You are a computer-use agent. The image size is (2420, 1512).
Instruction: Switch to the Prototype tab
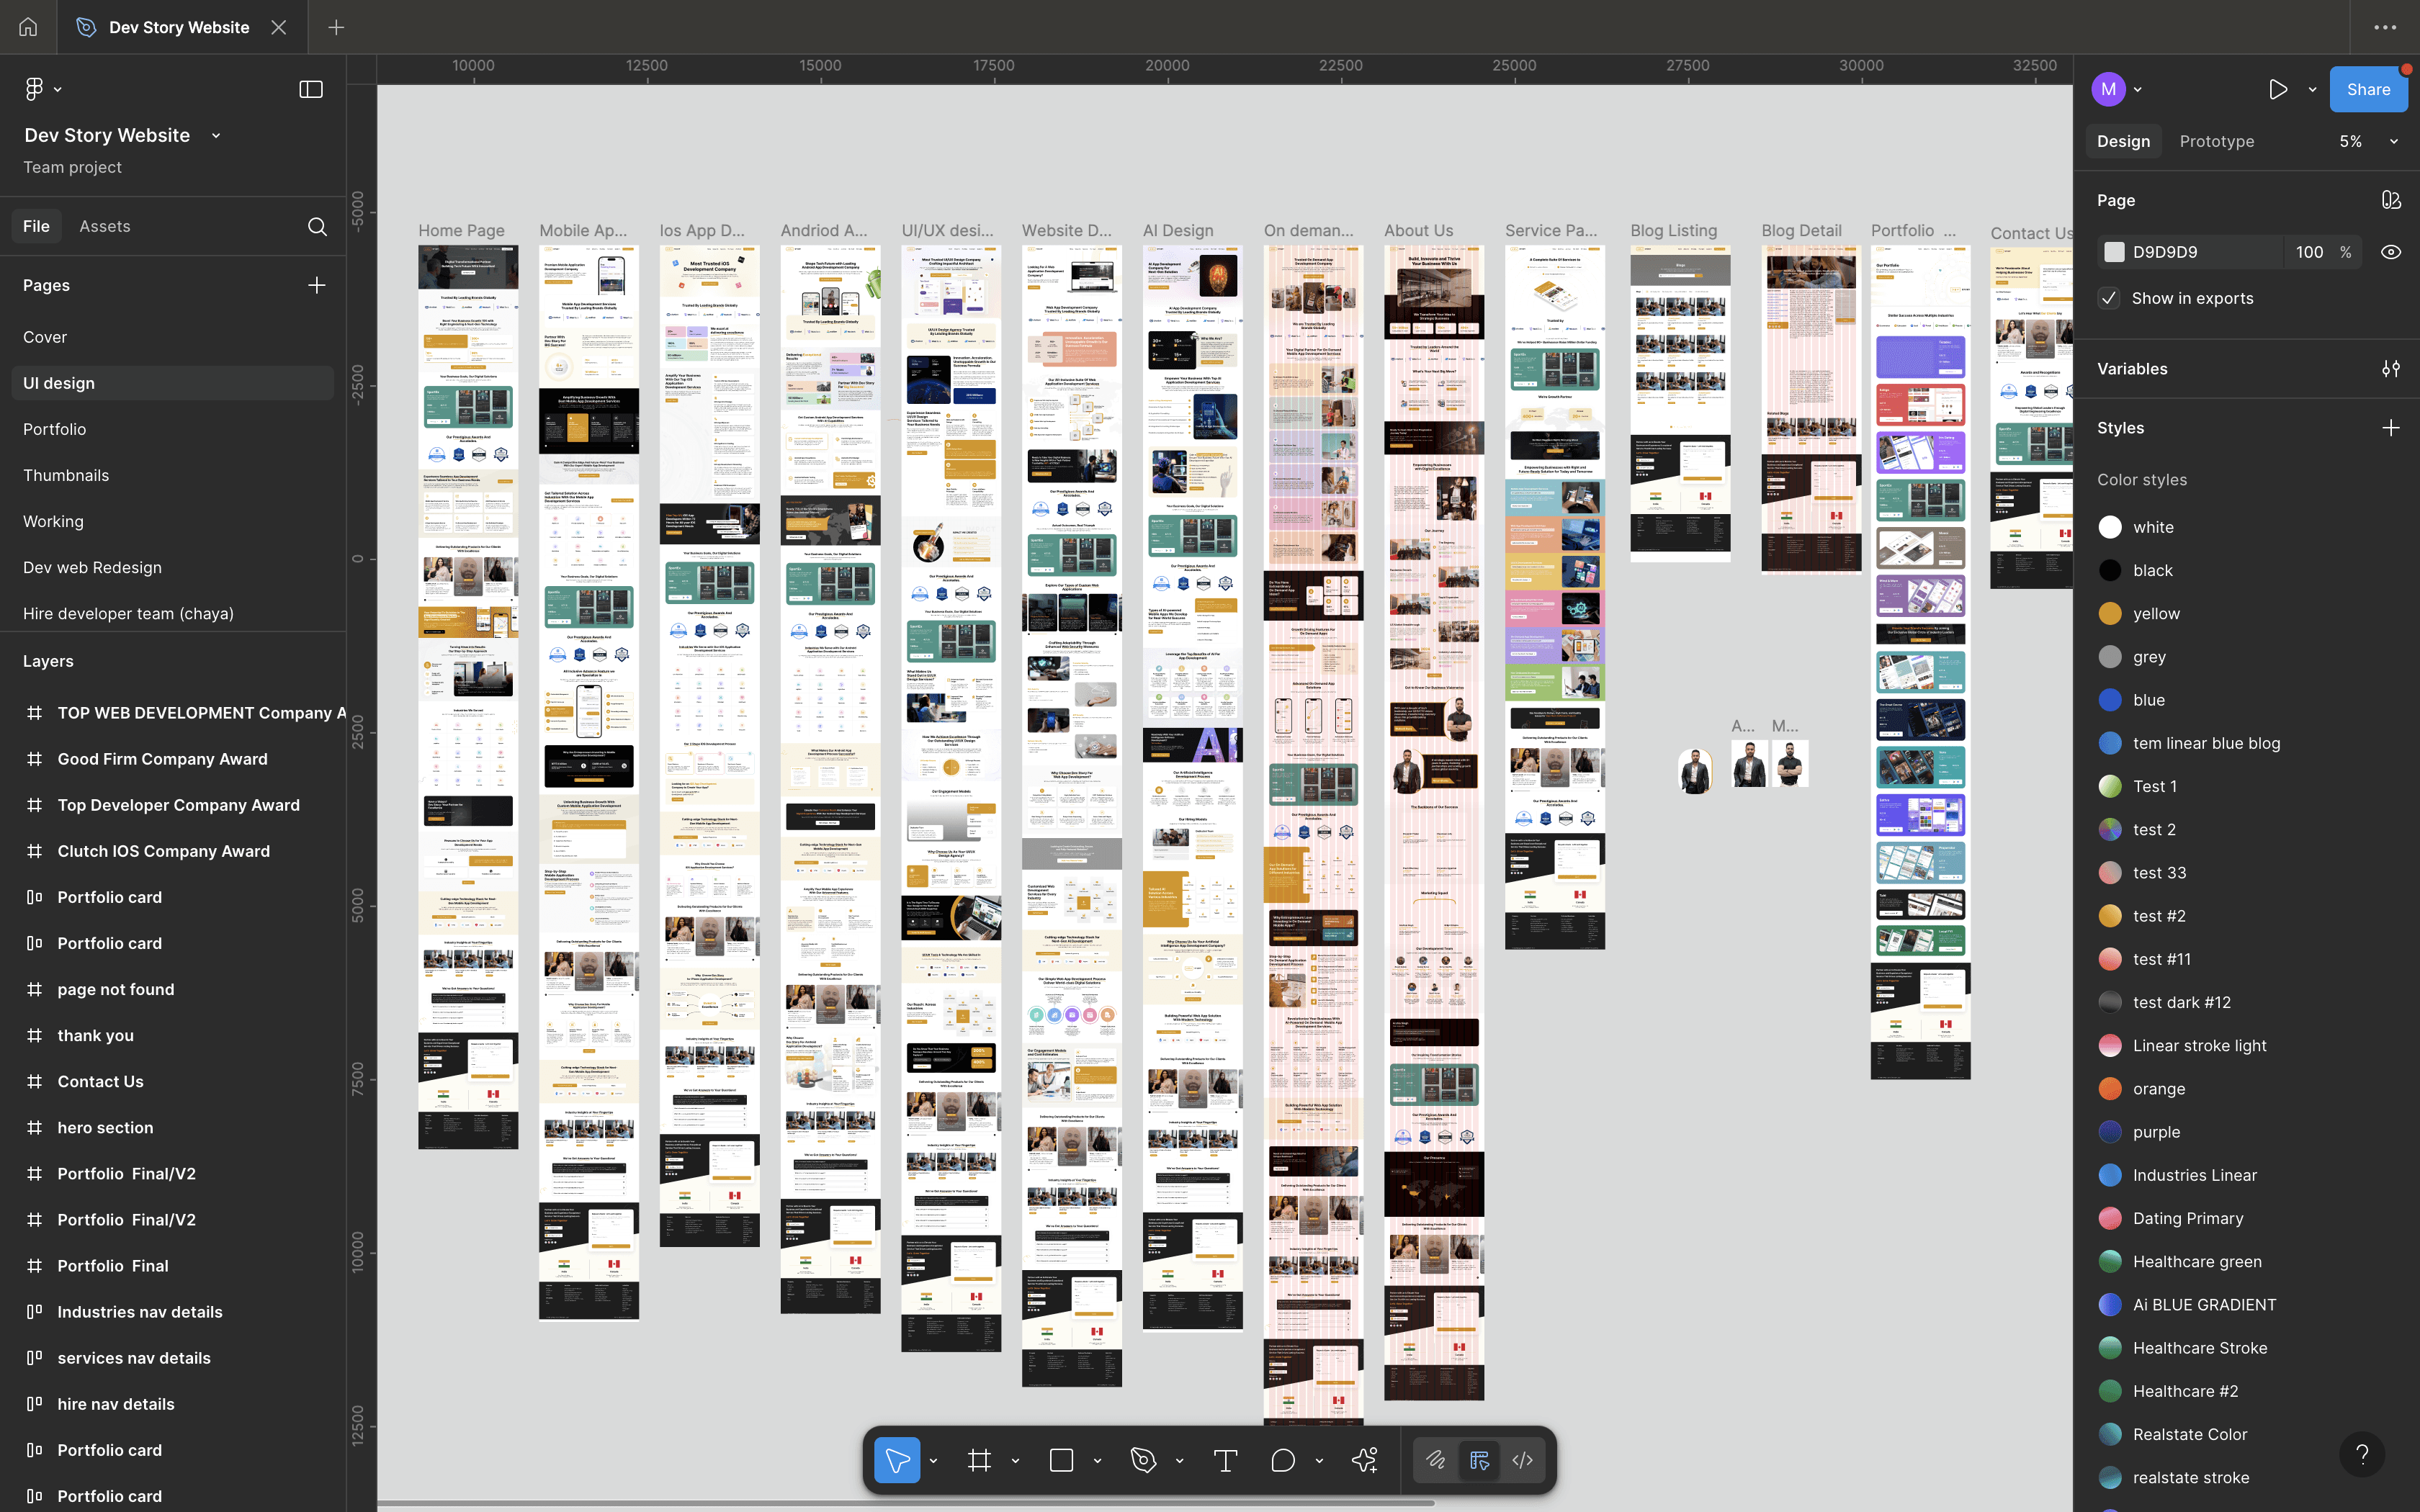click(2216, 142)
